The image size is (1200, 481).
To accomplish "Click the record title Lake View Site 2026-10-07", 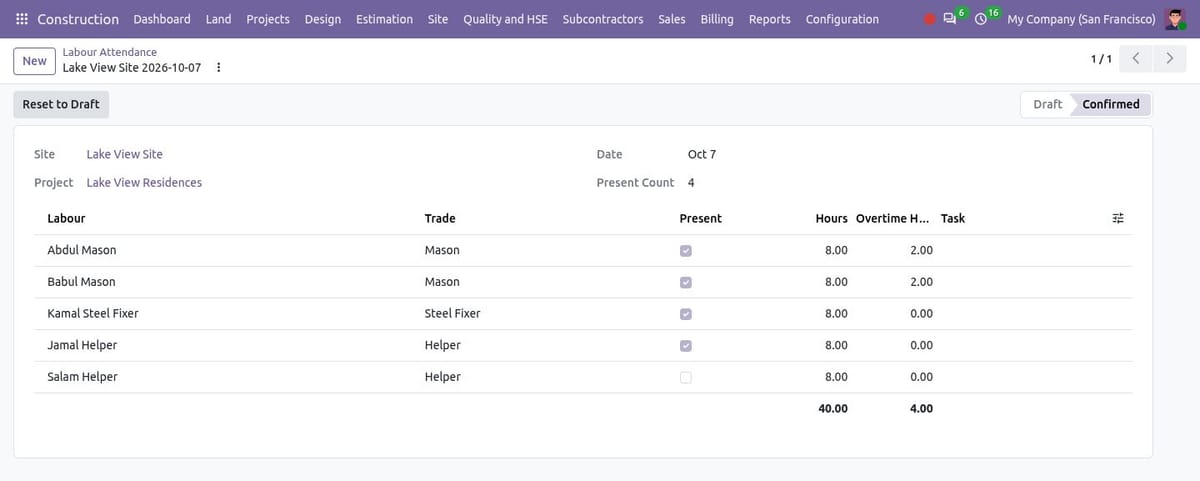I will tap(131, 68).
